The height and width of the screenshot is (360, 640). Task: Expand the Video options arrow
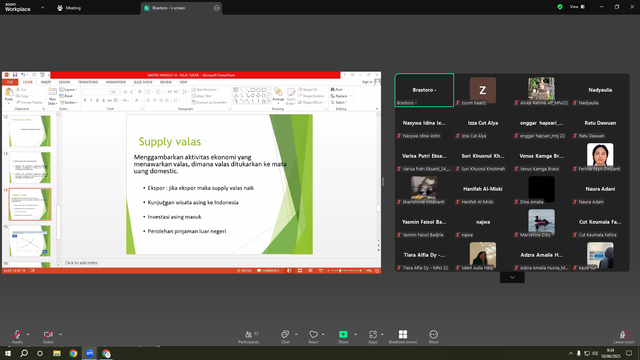coord(60,334)
